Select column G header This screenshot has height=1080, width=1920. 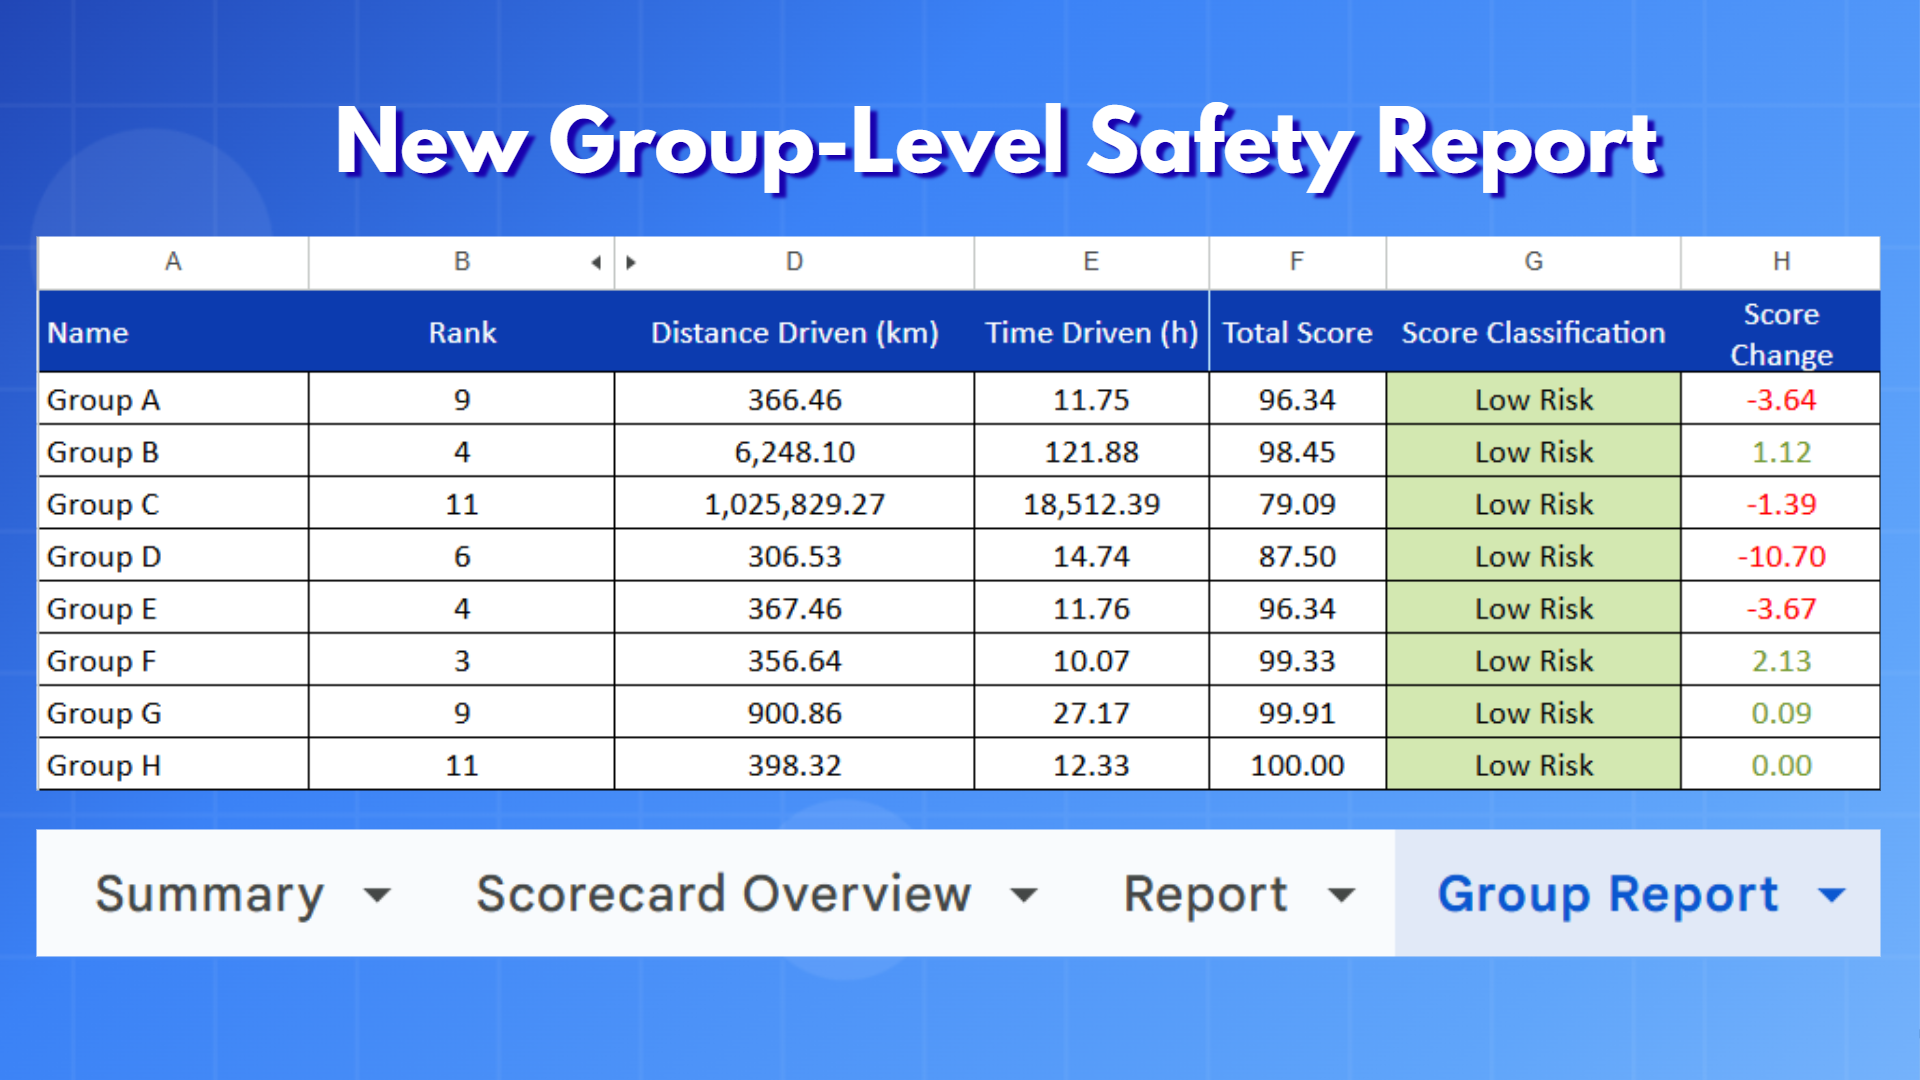(x=1533, y=262)
